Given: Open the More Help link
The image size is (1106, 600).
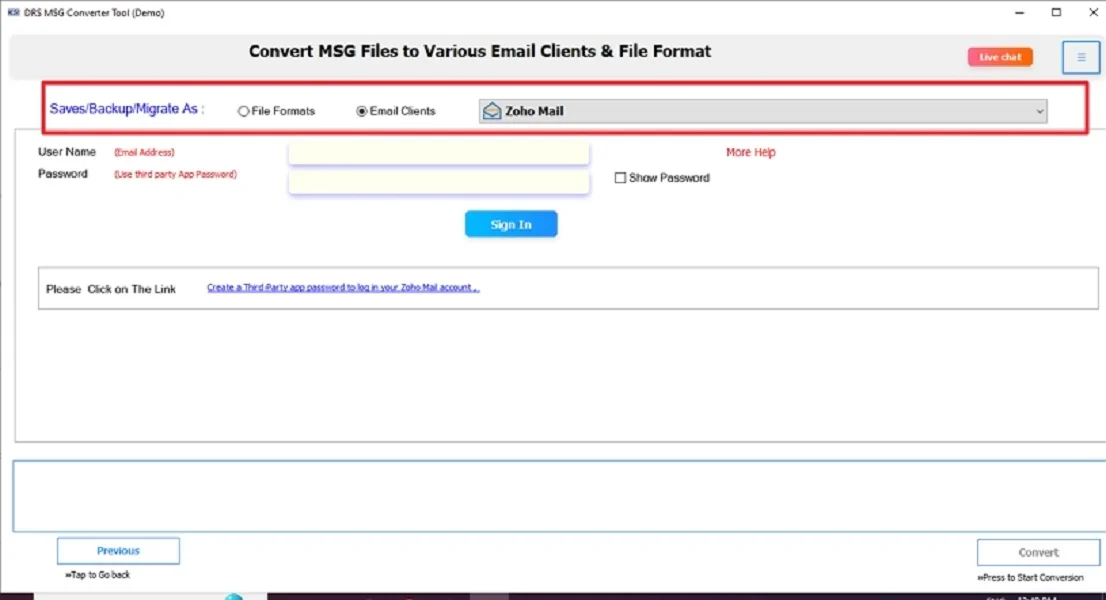Looking at the screenshot, I should tap(750, 153).
